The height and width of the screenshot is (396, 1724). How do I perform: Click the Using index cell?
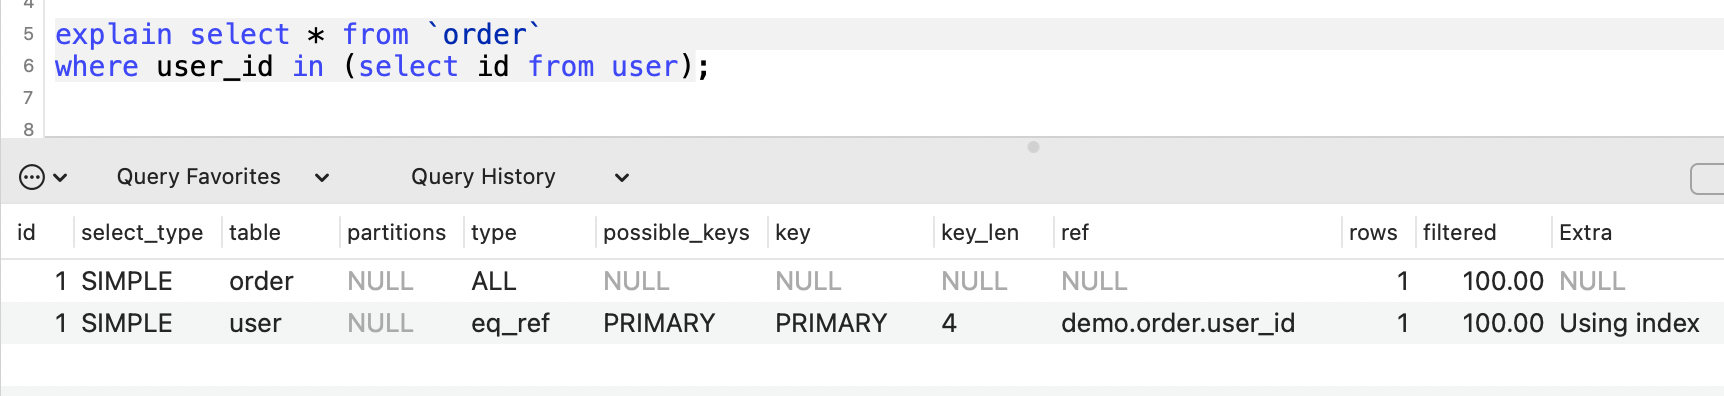(x=1629, y=323)
